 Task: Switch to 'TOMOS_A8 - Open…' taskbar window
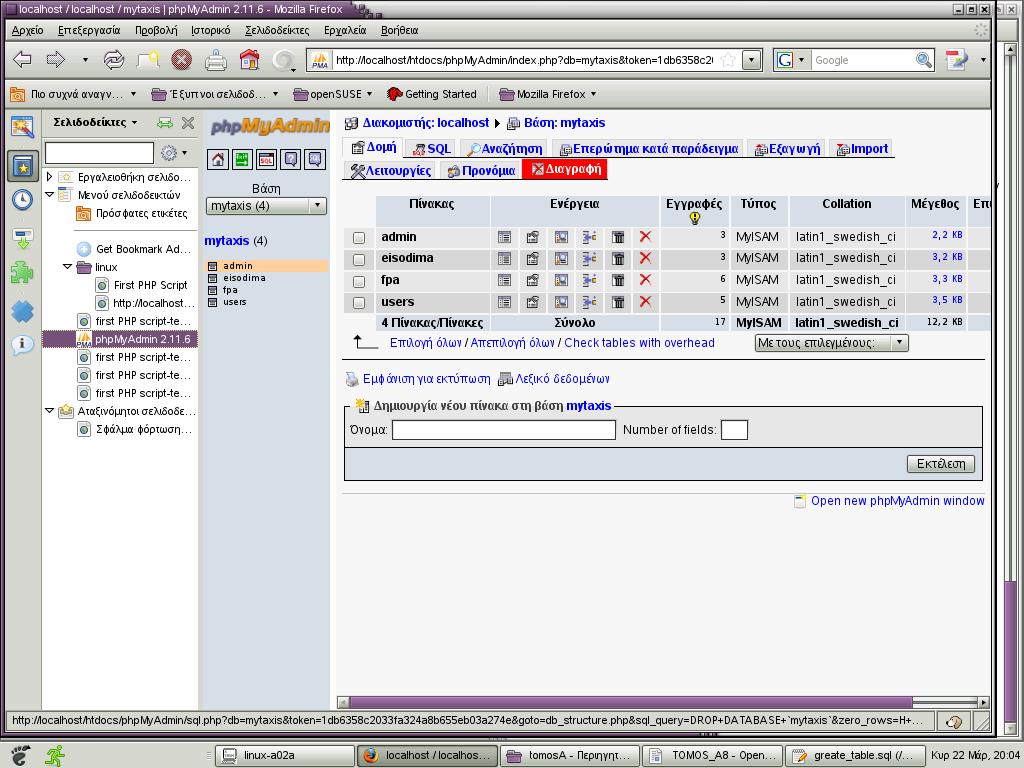(x=712, y=756)
